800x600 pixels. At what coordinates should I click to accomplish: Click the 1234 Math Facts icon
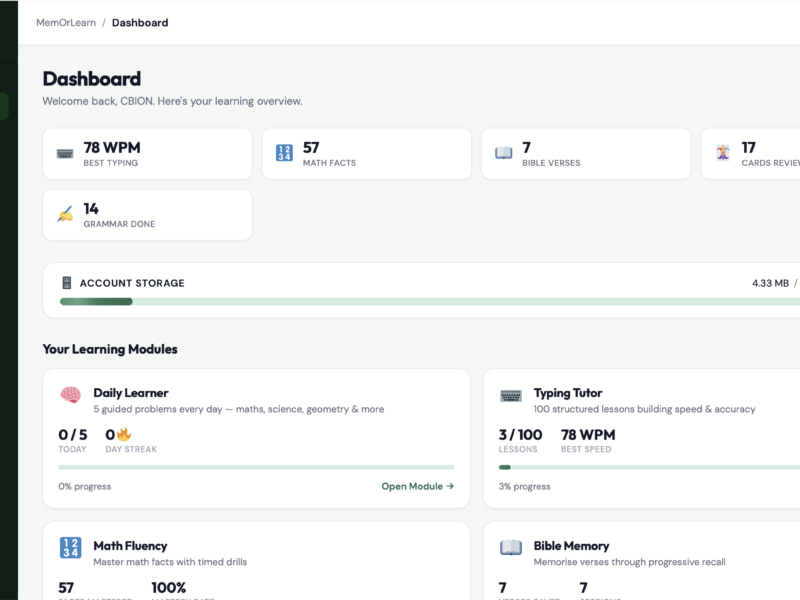(x=284, y=153)
